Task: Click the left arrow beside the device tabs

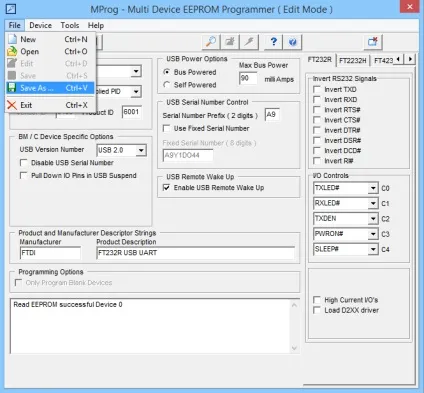Action: (399, 59)
